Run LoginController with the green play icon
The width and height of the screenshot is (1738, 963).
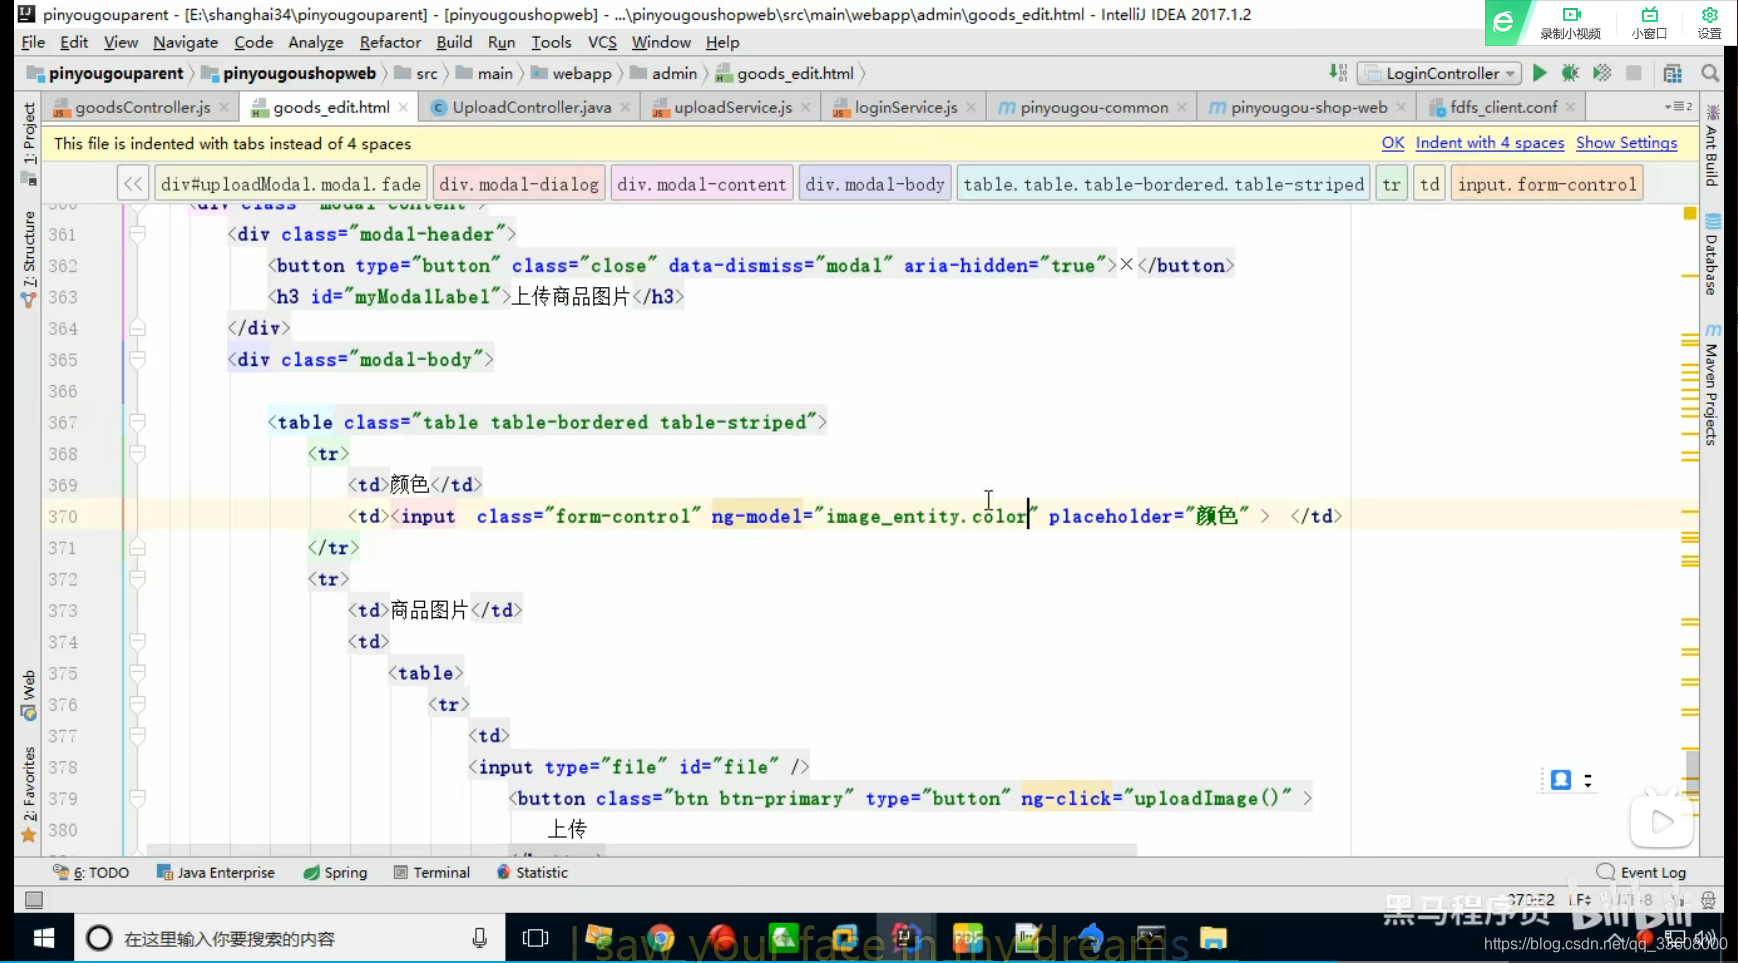(x=1540, y=73)
